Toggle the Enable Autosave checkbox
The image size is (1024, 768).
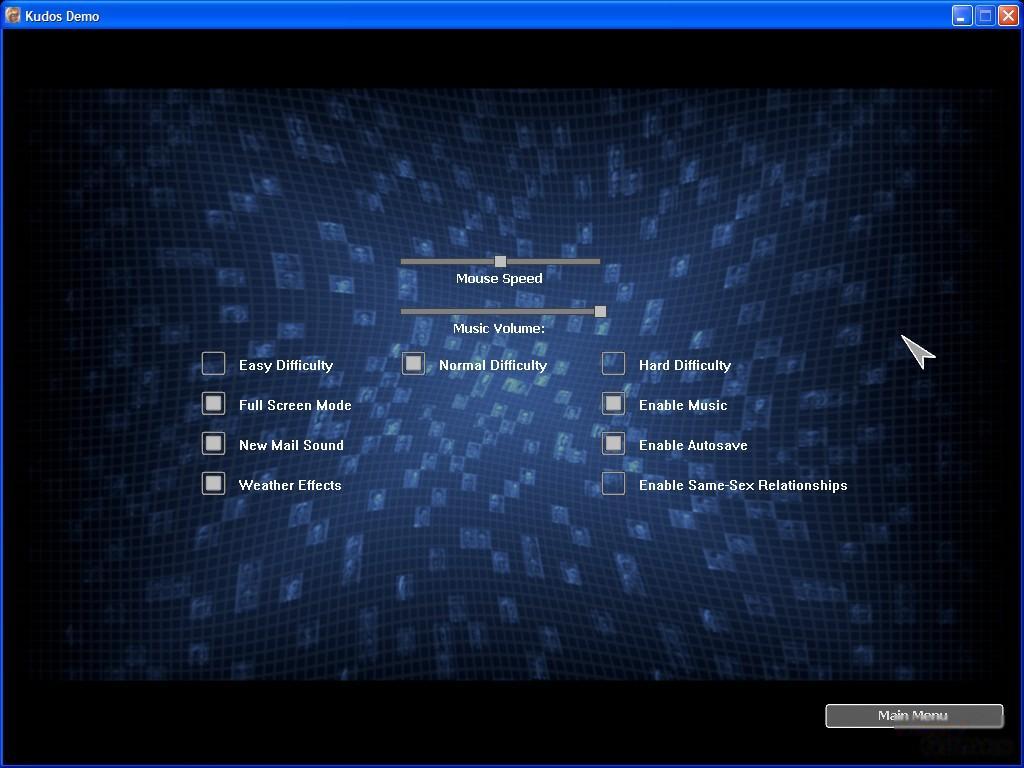tap(613, 443)
